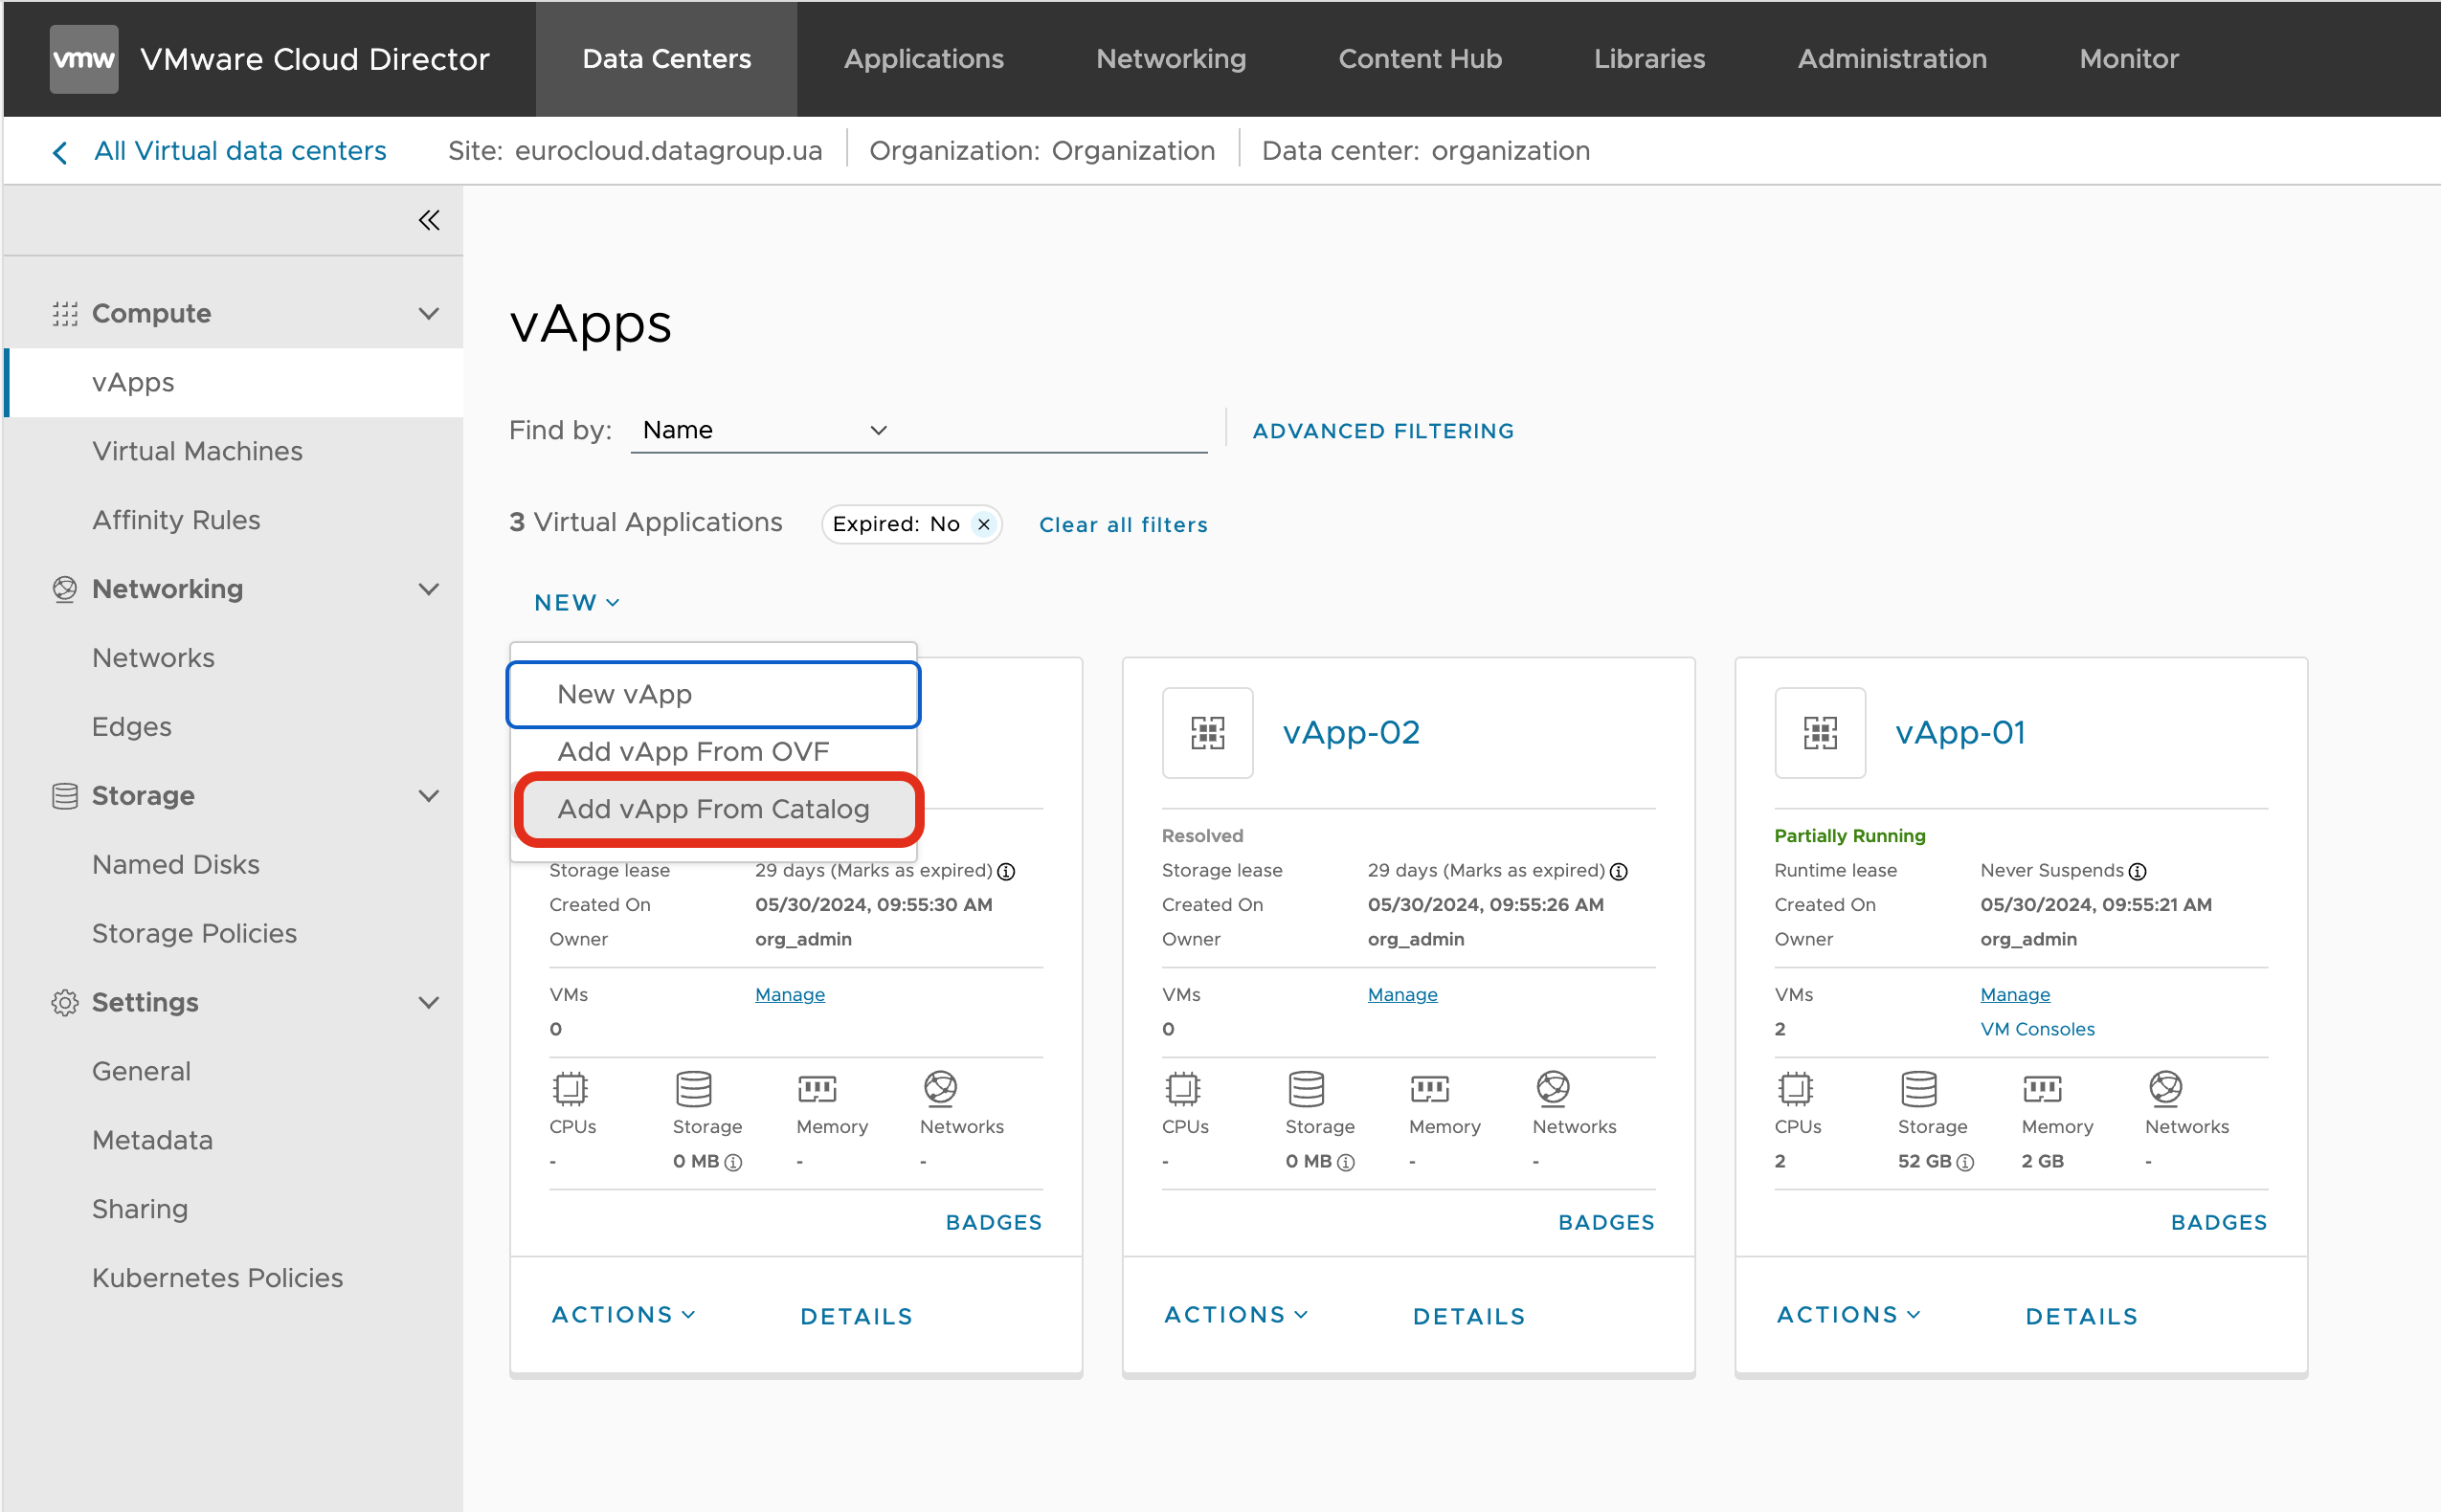
Task: Open Edges in sidebar
Action: (132, 727)
